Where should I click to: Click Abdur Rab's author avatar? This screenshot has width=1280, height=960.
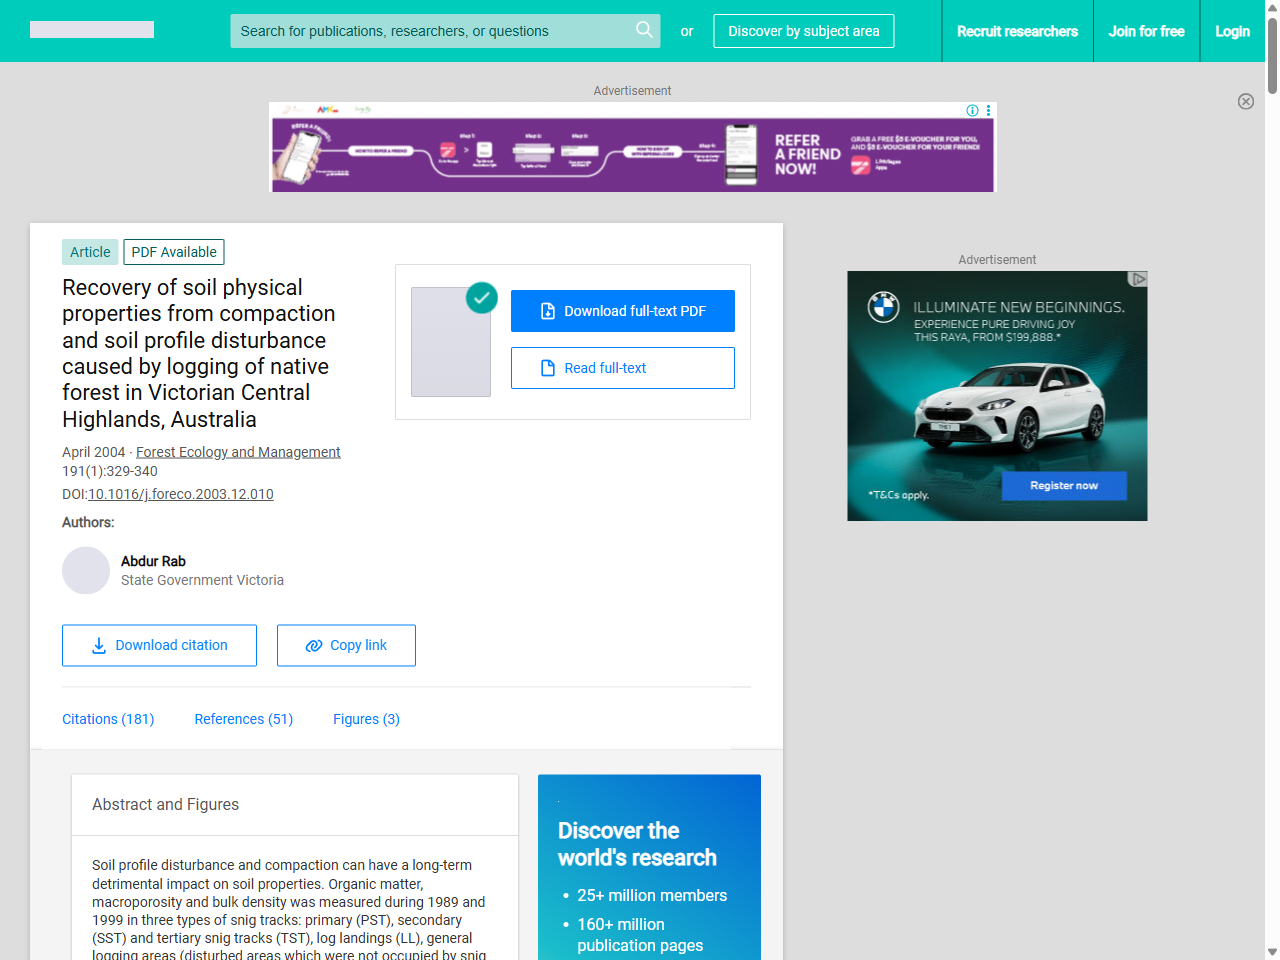point(86,570)
